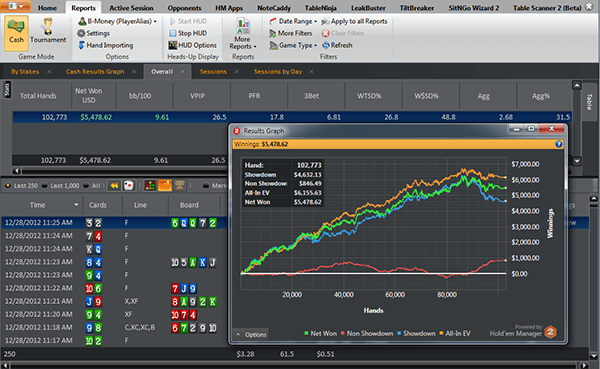The height and width of the screenshot is (369, 600).
Task: Click the help icon in Results Graph
Action: [x=559, y=144]
